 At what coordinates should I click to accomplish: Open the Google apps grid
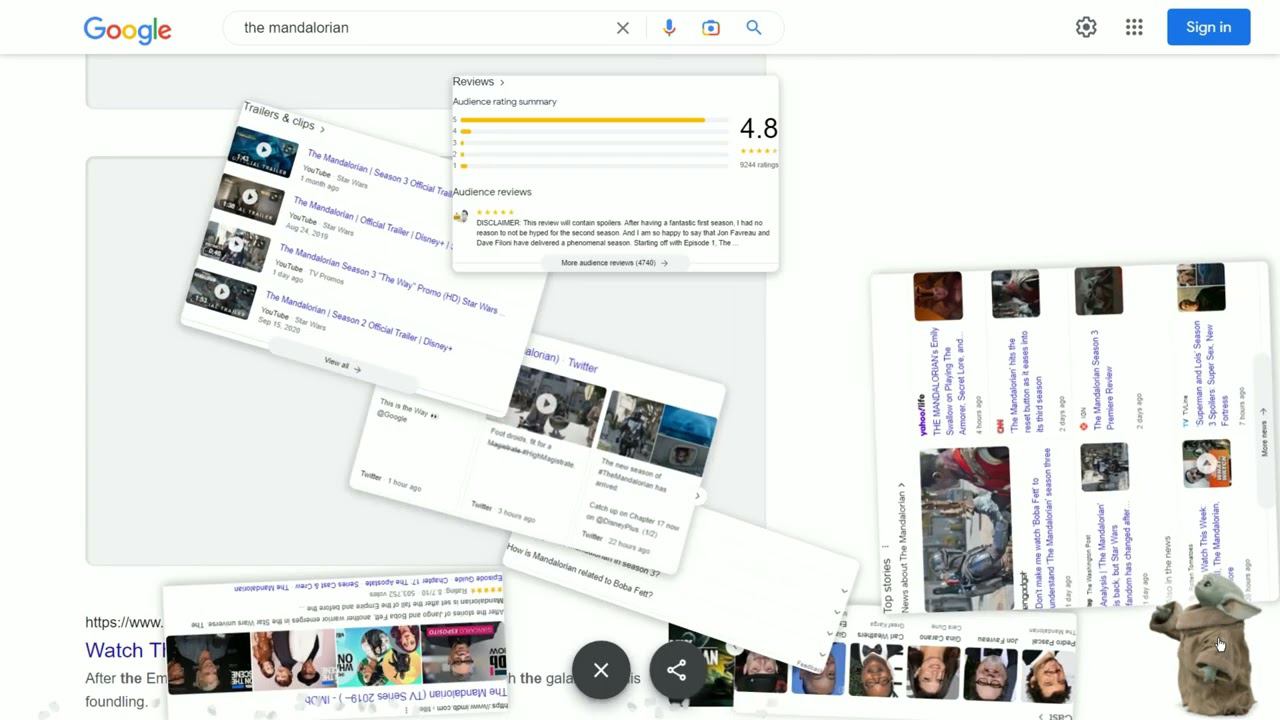click(x=1134, y=28)
